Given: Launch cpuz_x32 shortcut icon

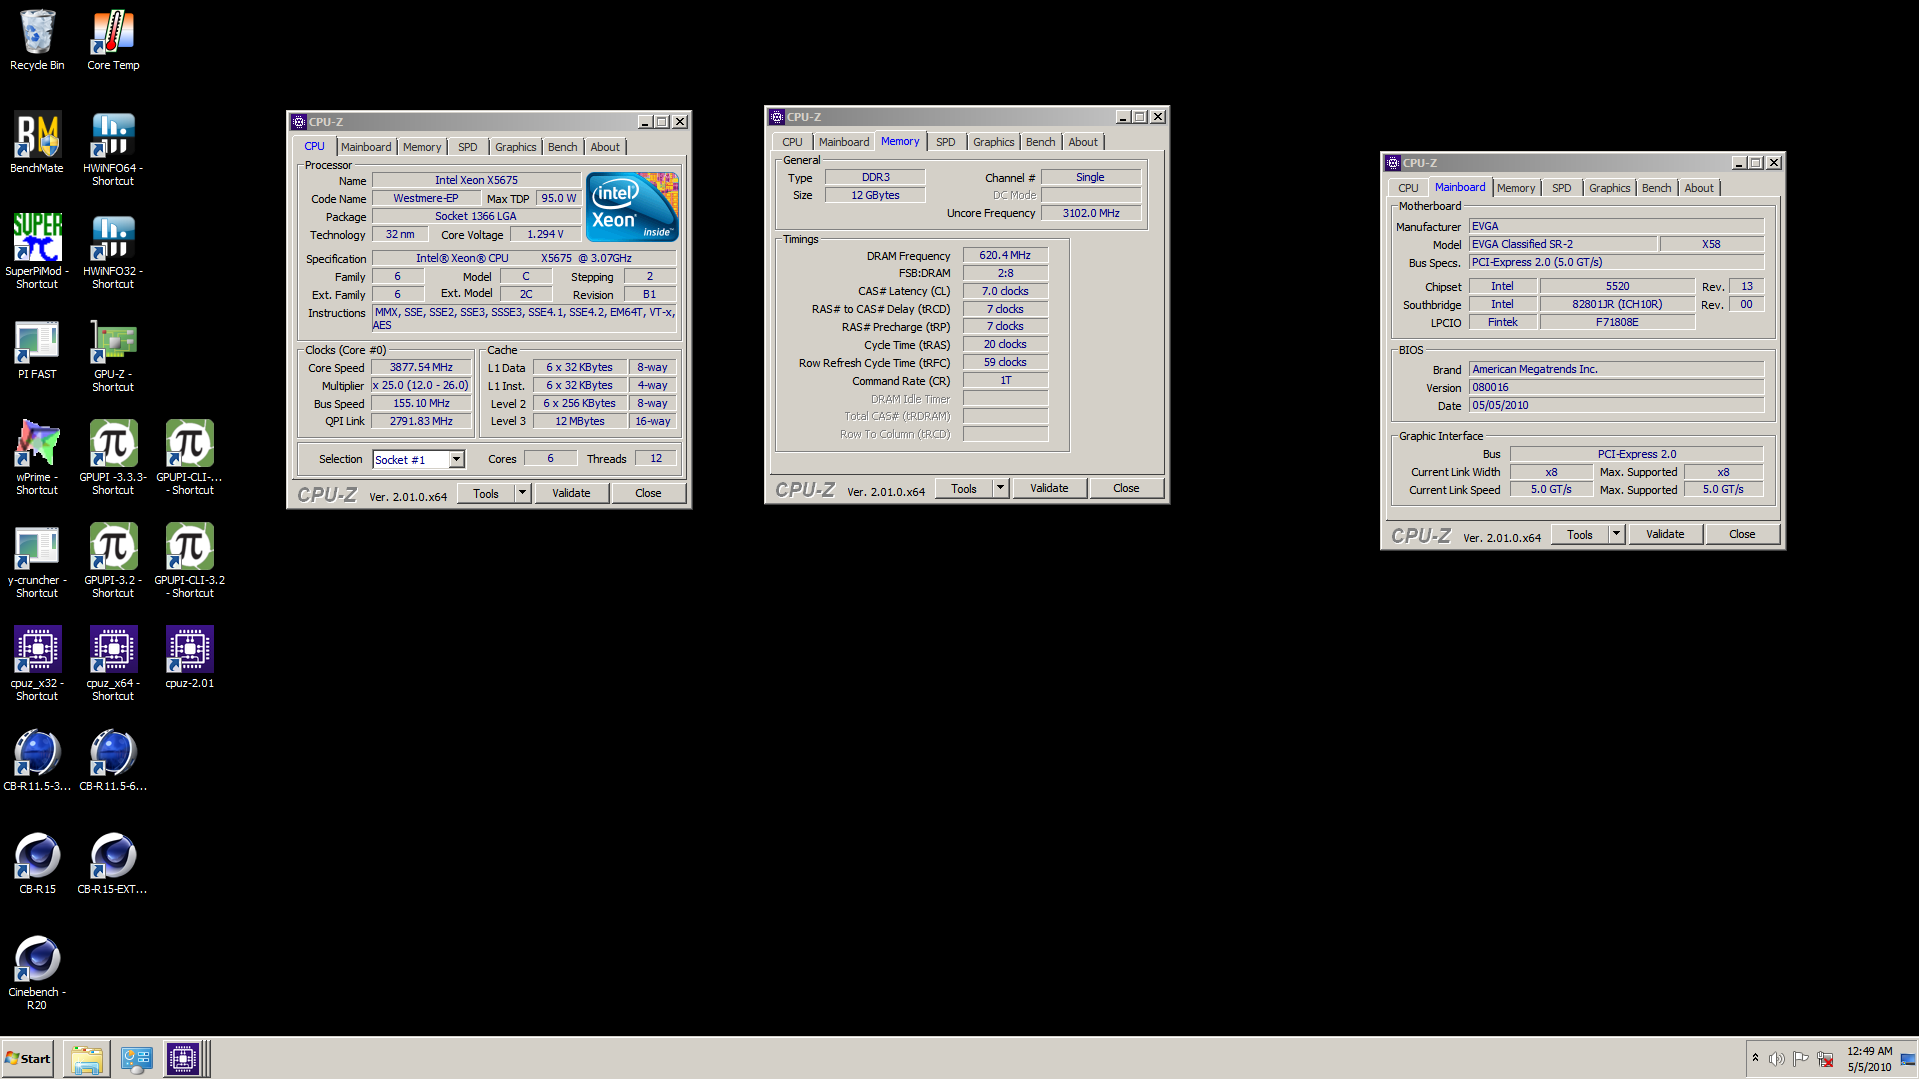Looking at the screenshot, I should [37, 664].
